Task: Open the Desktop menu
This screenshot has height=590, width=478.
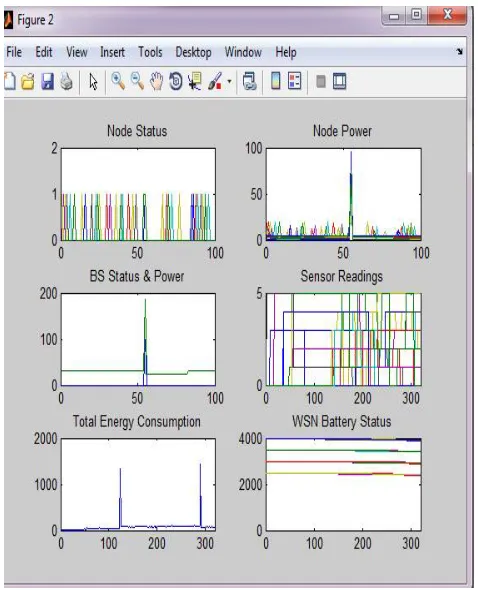Action: click(193, 52)
